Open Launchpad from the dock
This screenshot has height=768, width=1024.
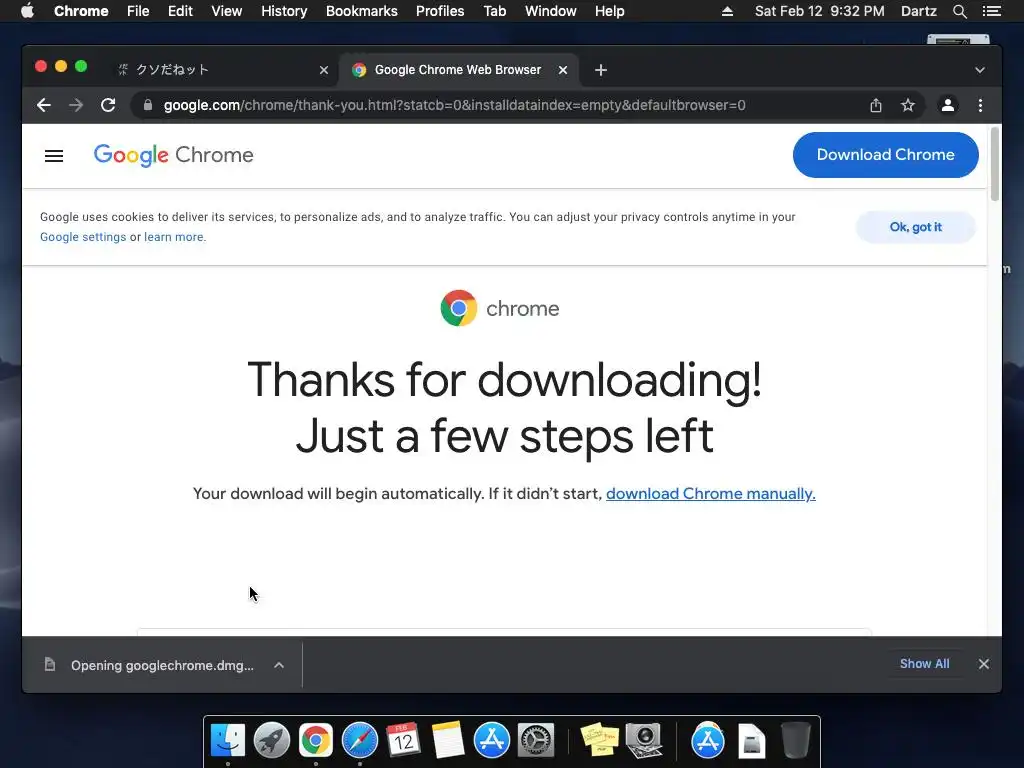272,741
